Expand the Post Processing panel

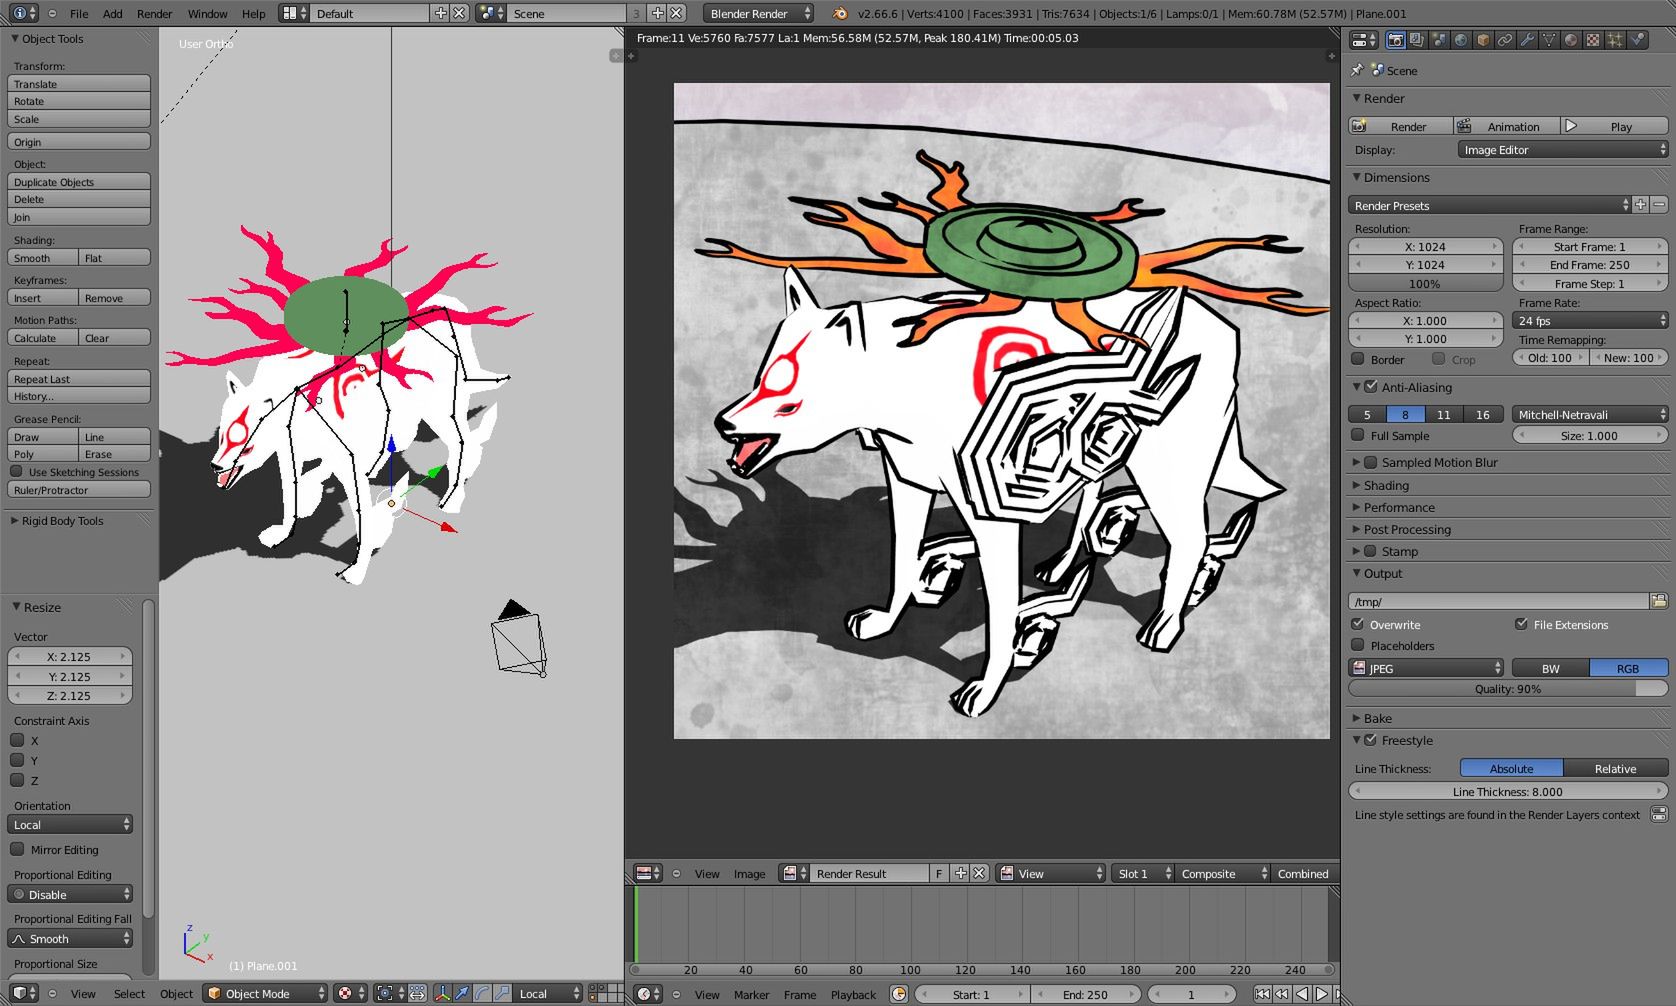point(1407,529)
